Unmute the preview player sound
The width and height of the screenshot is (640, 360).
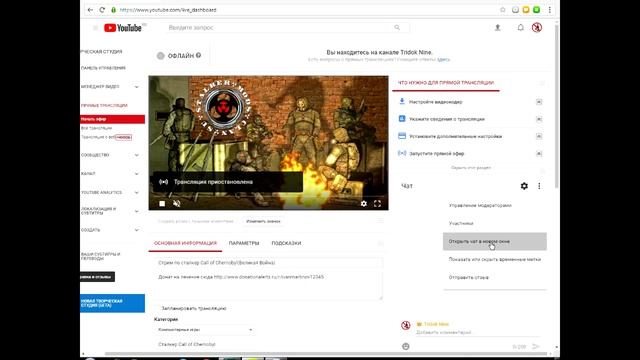[177, 203]
